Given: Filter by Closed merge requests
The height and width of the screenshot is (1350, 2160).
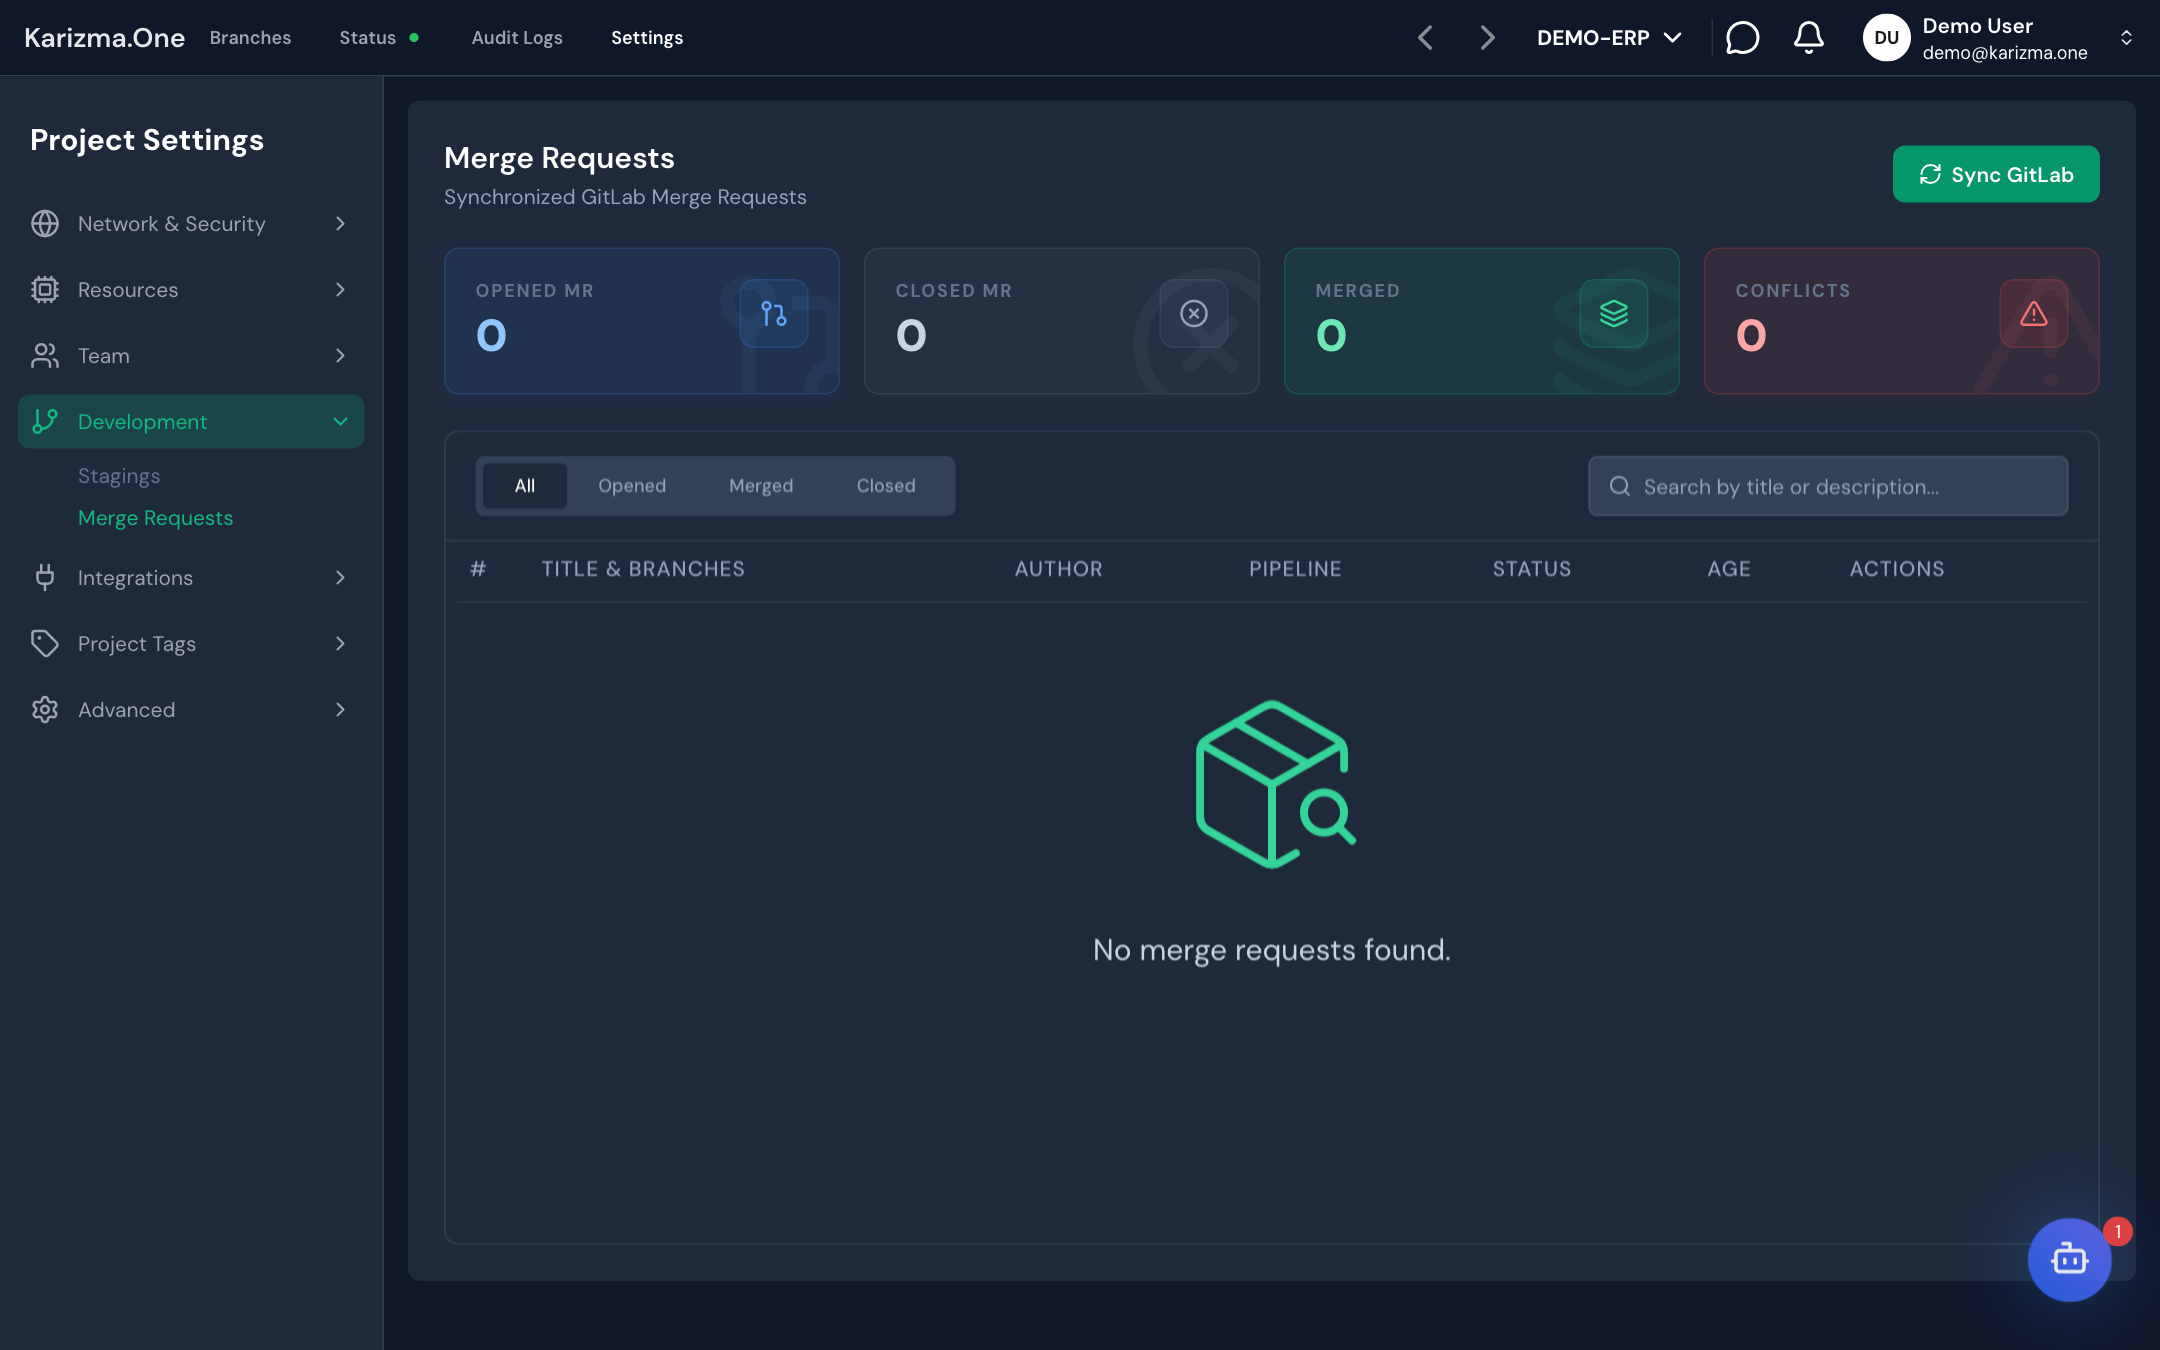Looking at the screenshot, I should (x=886, y=486).
